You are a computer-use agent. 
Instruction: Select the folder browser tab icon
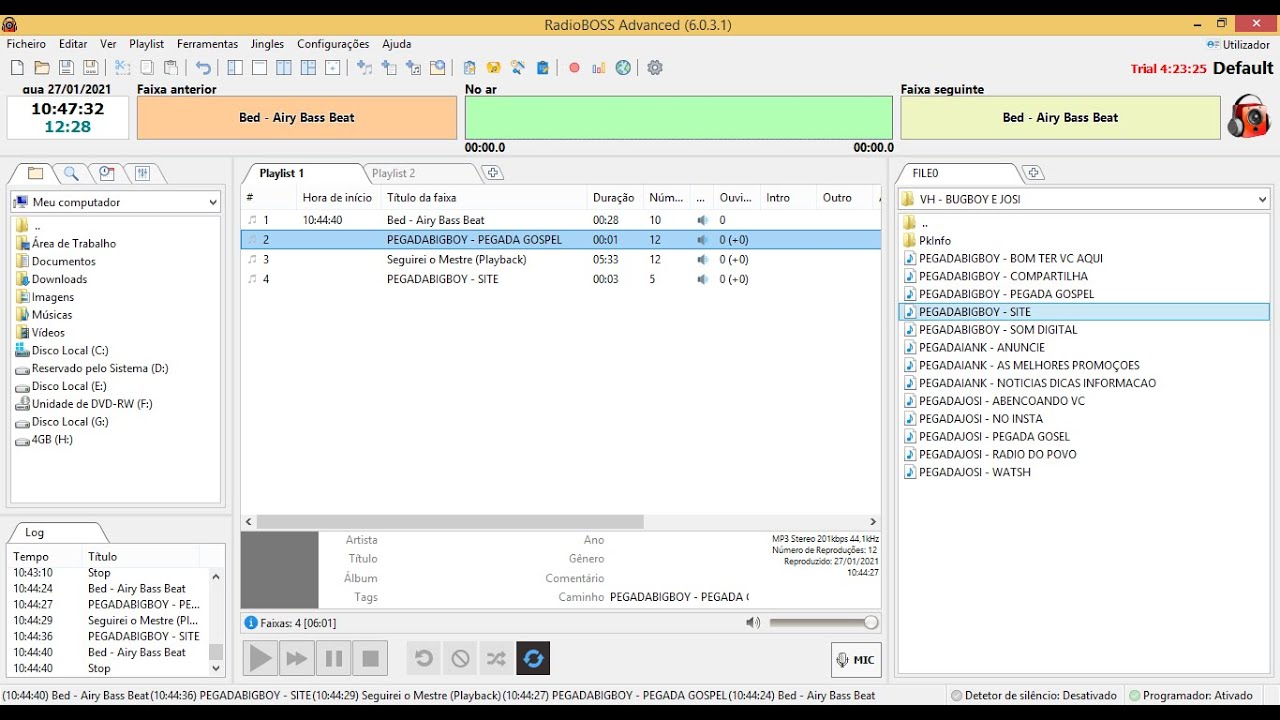(35, 173)
